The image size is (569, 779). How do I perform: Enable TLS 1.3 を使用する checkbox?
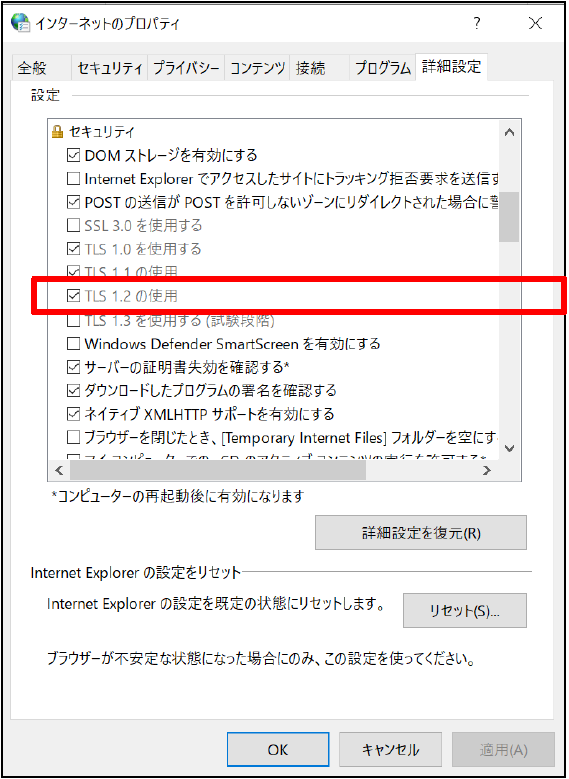click(x=73, y=320)
